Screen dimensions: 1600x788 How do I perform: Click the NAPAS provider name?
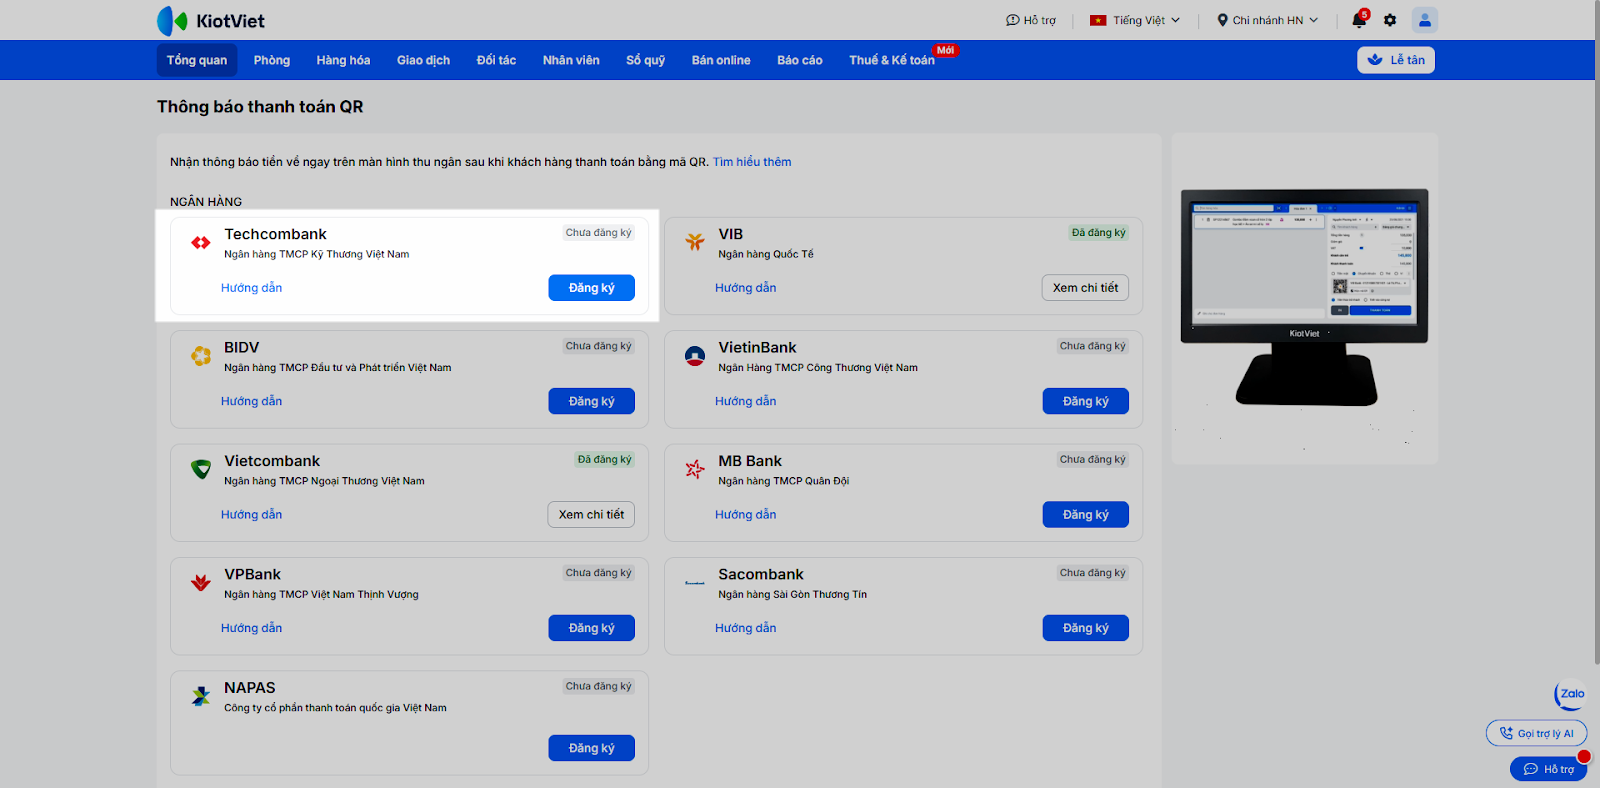250,688
